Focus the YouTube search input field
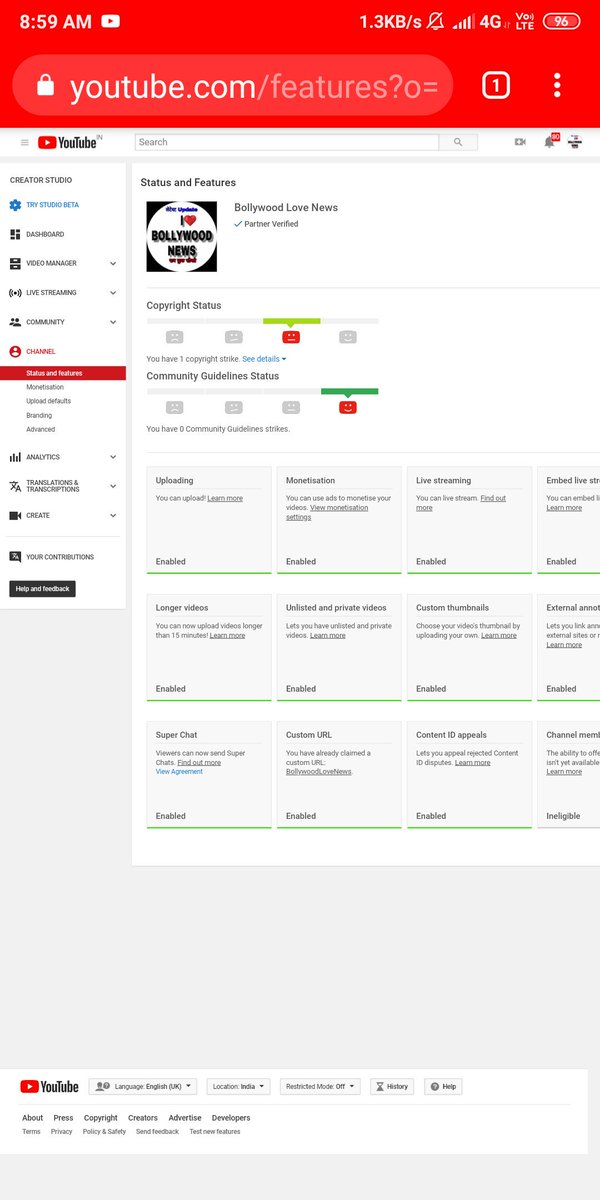Image resolution: width=600 pixels, height=1200 pixels. coord(287,142)
